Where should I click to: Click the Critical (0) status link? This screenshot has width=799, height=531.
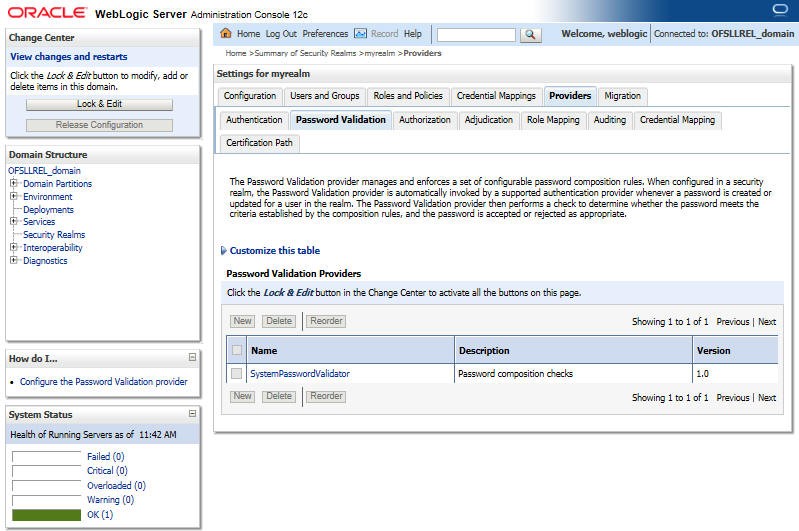point(107,471)
